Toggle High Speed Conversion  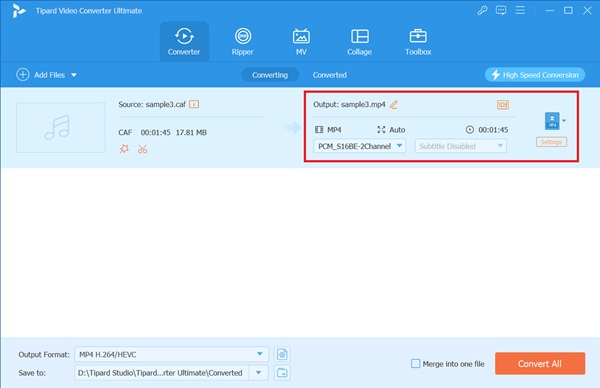[535, 75]
